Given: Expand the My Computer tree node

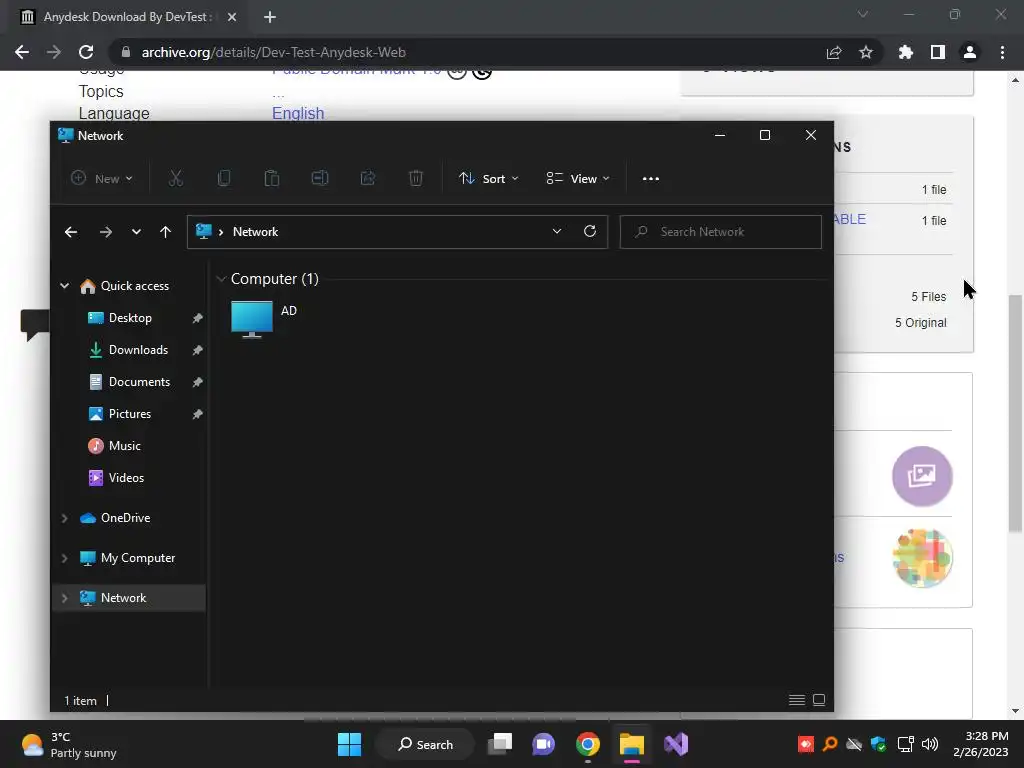Looking at the screenshot, I should point(64,558).
